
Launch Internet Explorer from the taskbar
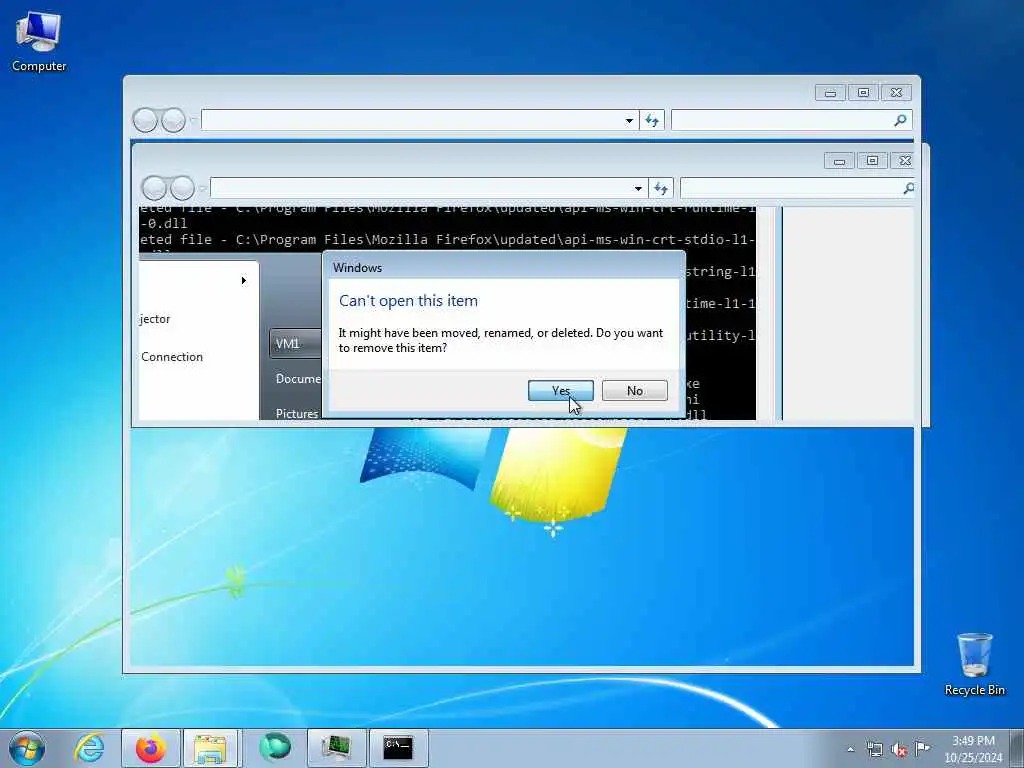click(x=89, y=748)
